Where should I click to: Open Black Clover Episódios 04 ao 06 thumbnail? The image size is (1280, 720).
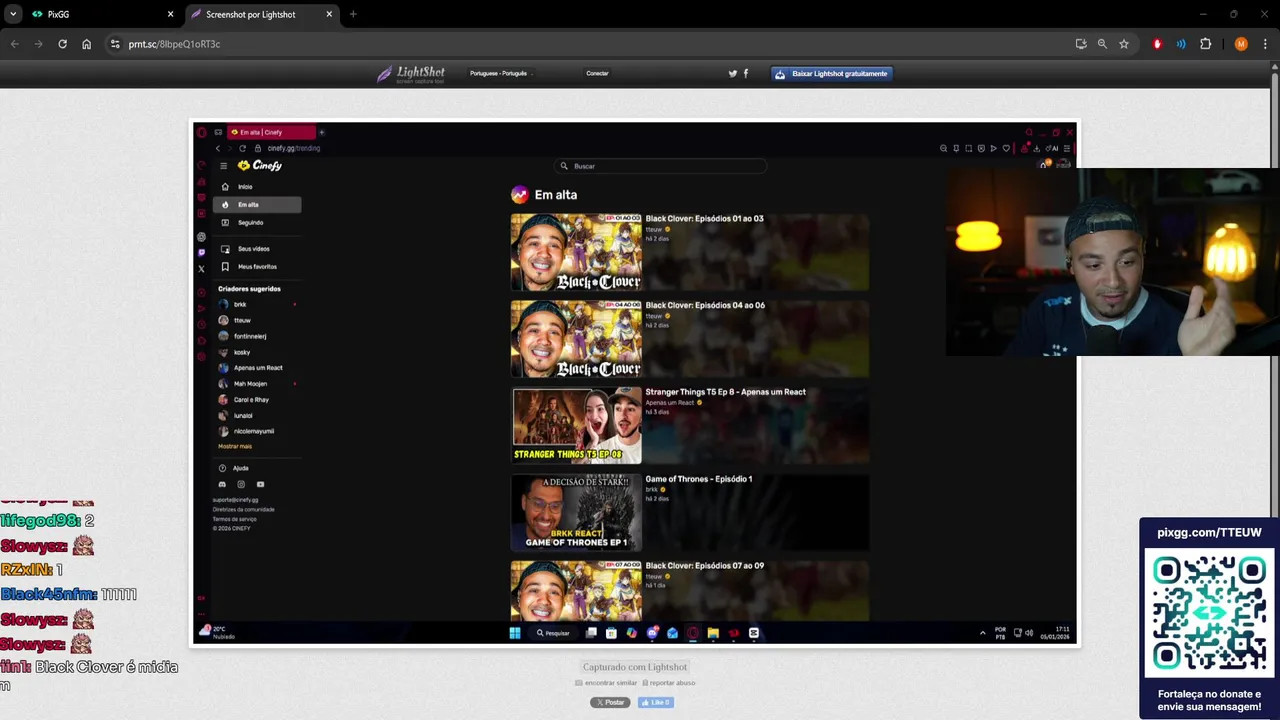click(576, 339)
